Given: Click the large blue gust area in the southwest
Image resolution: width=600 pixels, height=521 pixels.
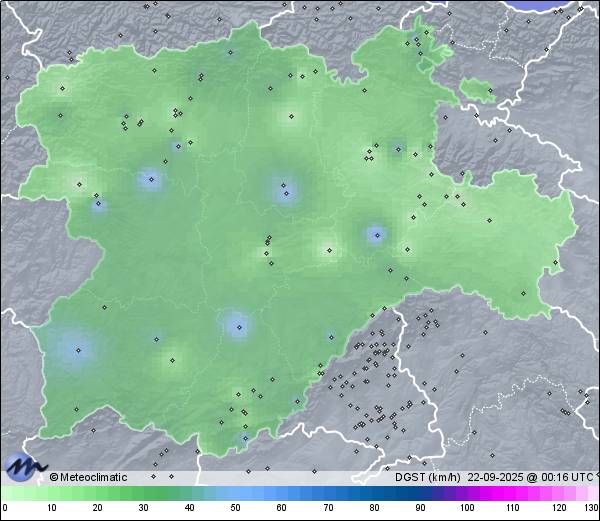Looking at the screenshot, I should click(77, 350).
